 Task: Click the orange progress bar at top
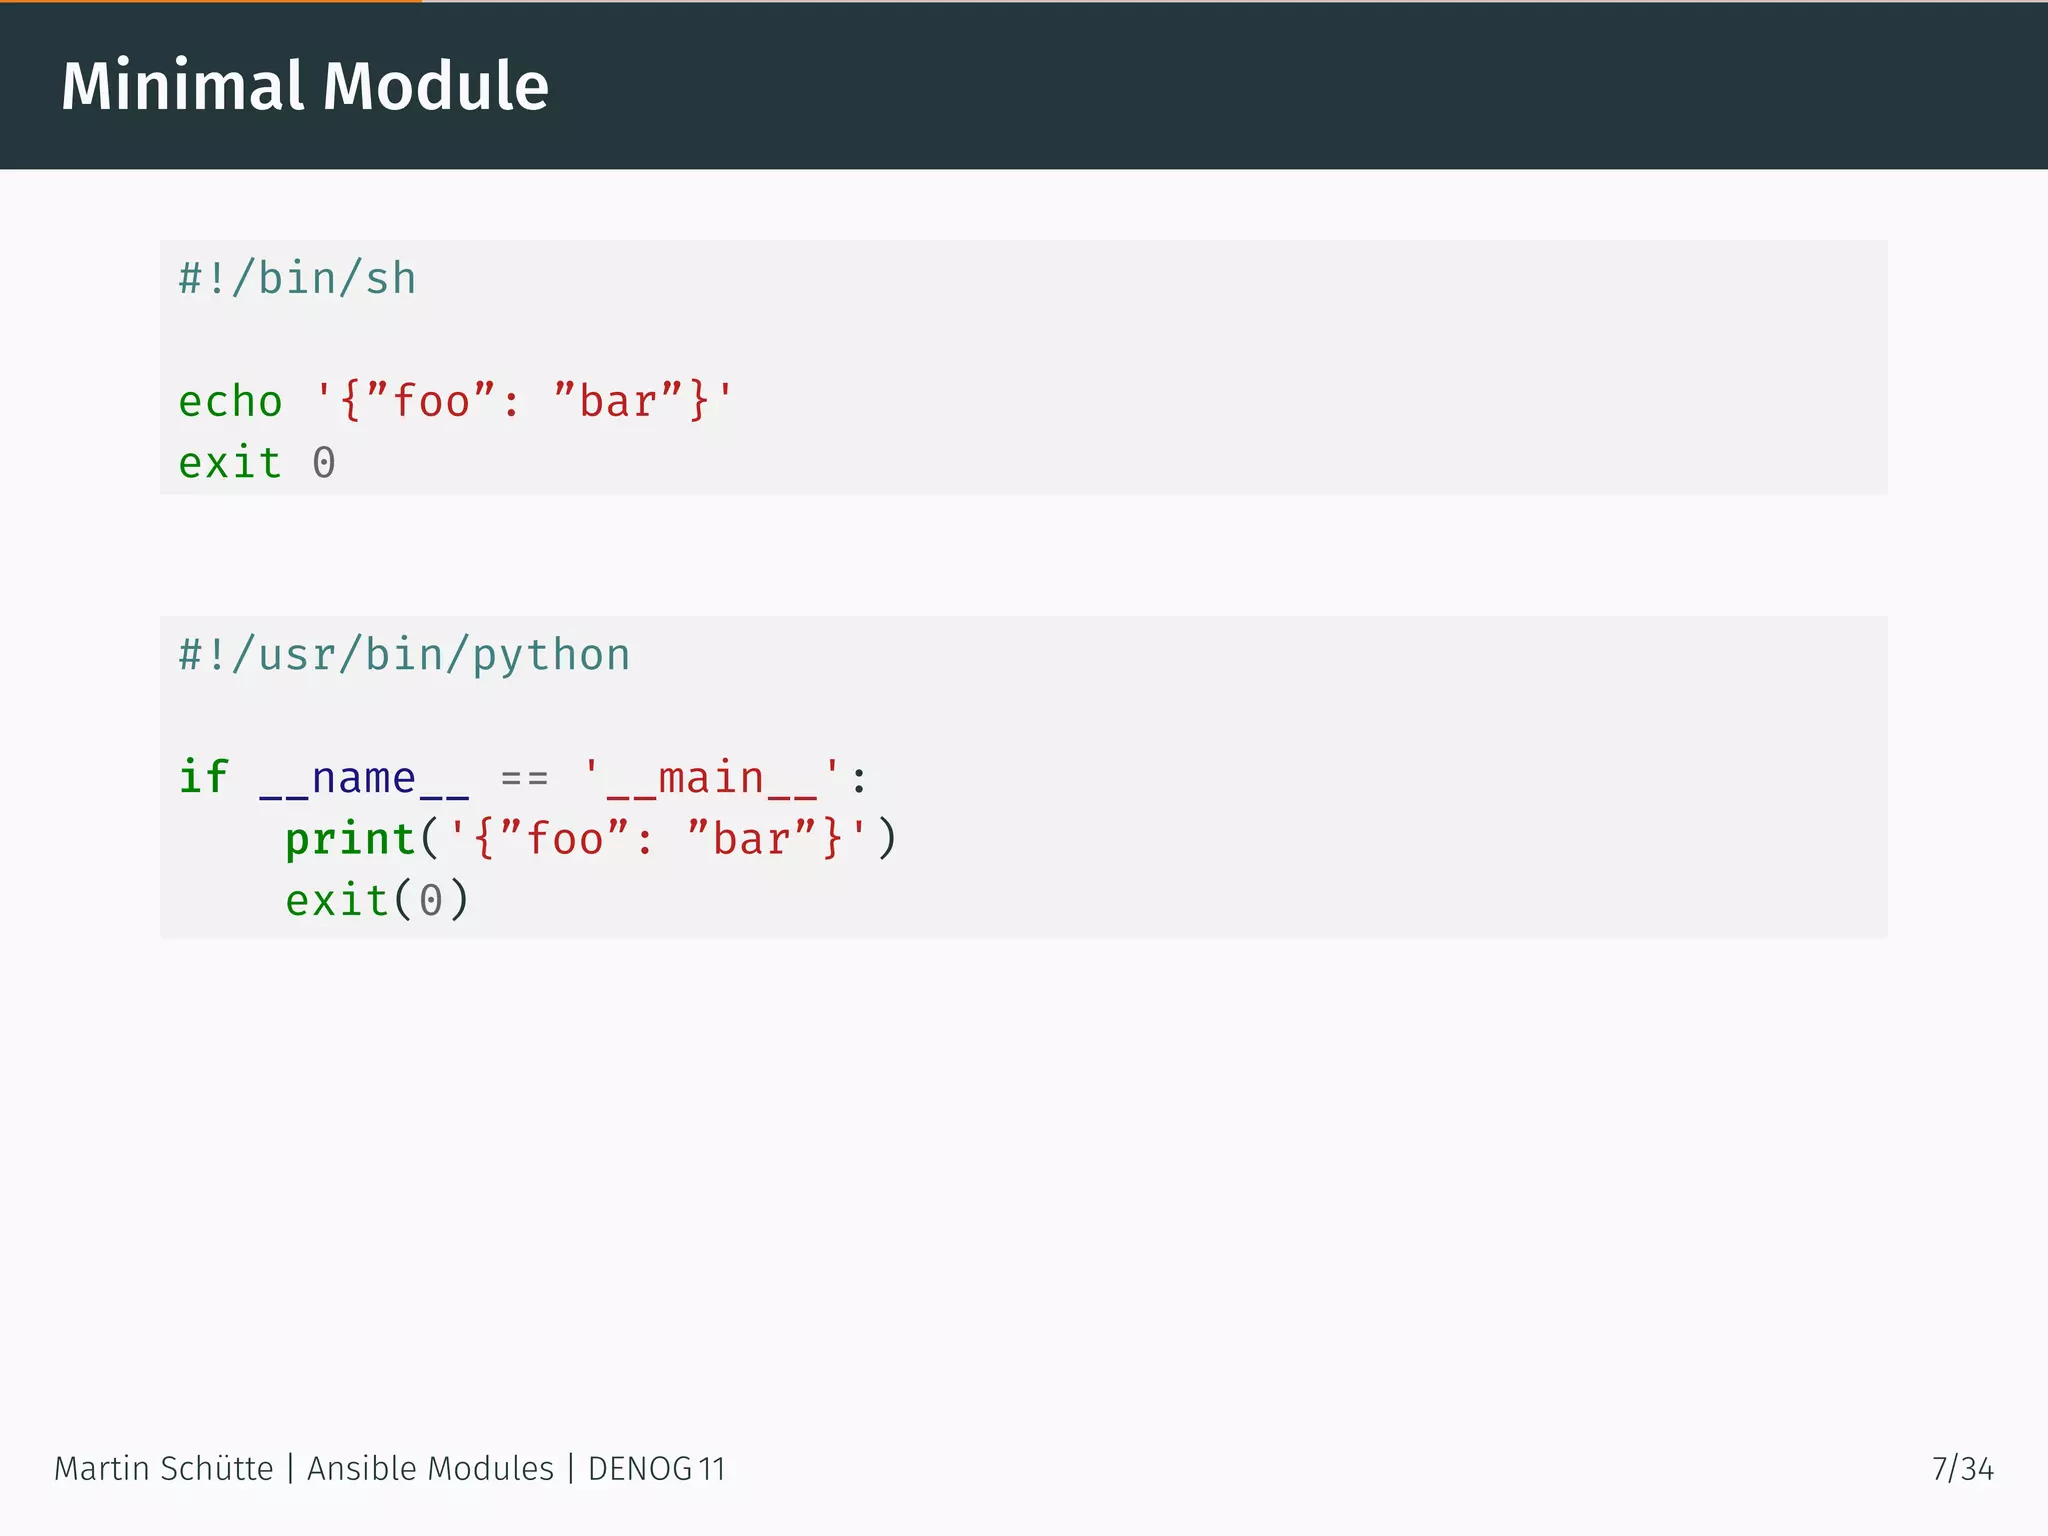pyautogui.click(x=211, y=2)
